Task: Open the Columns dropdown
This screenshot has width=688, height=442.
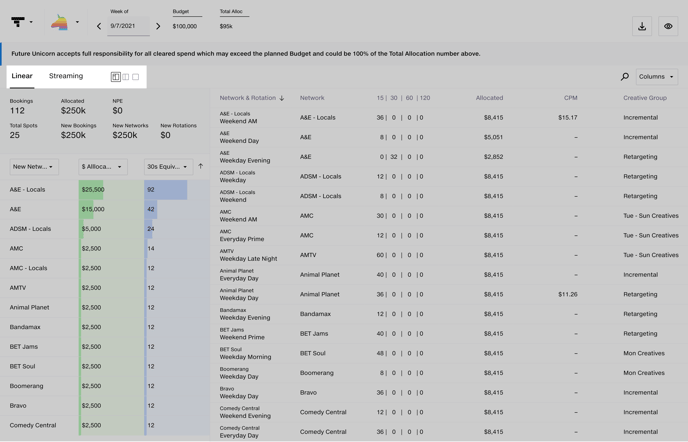Action: (x=656, y=76)
